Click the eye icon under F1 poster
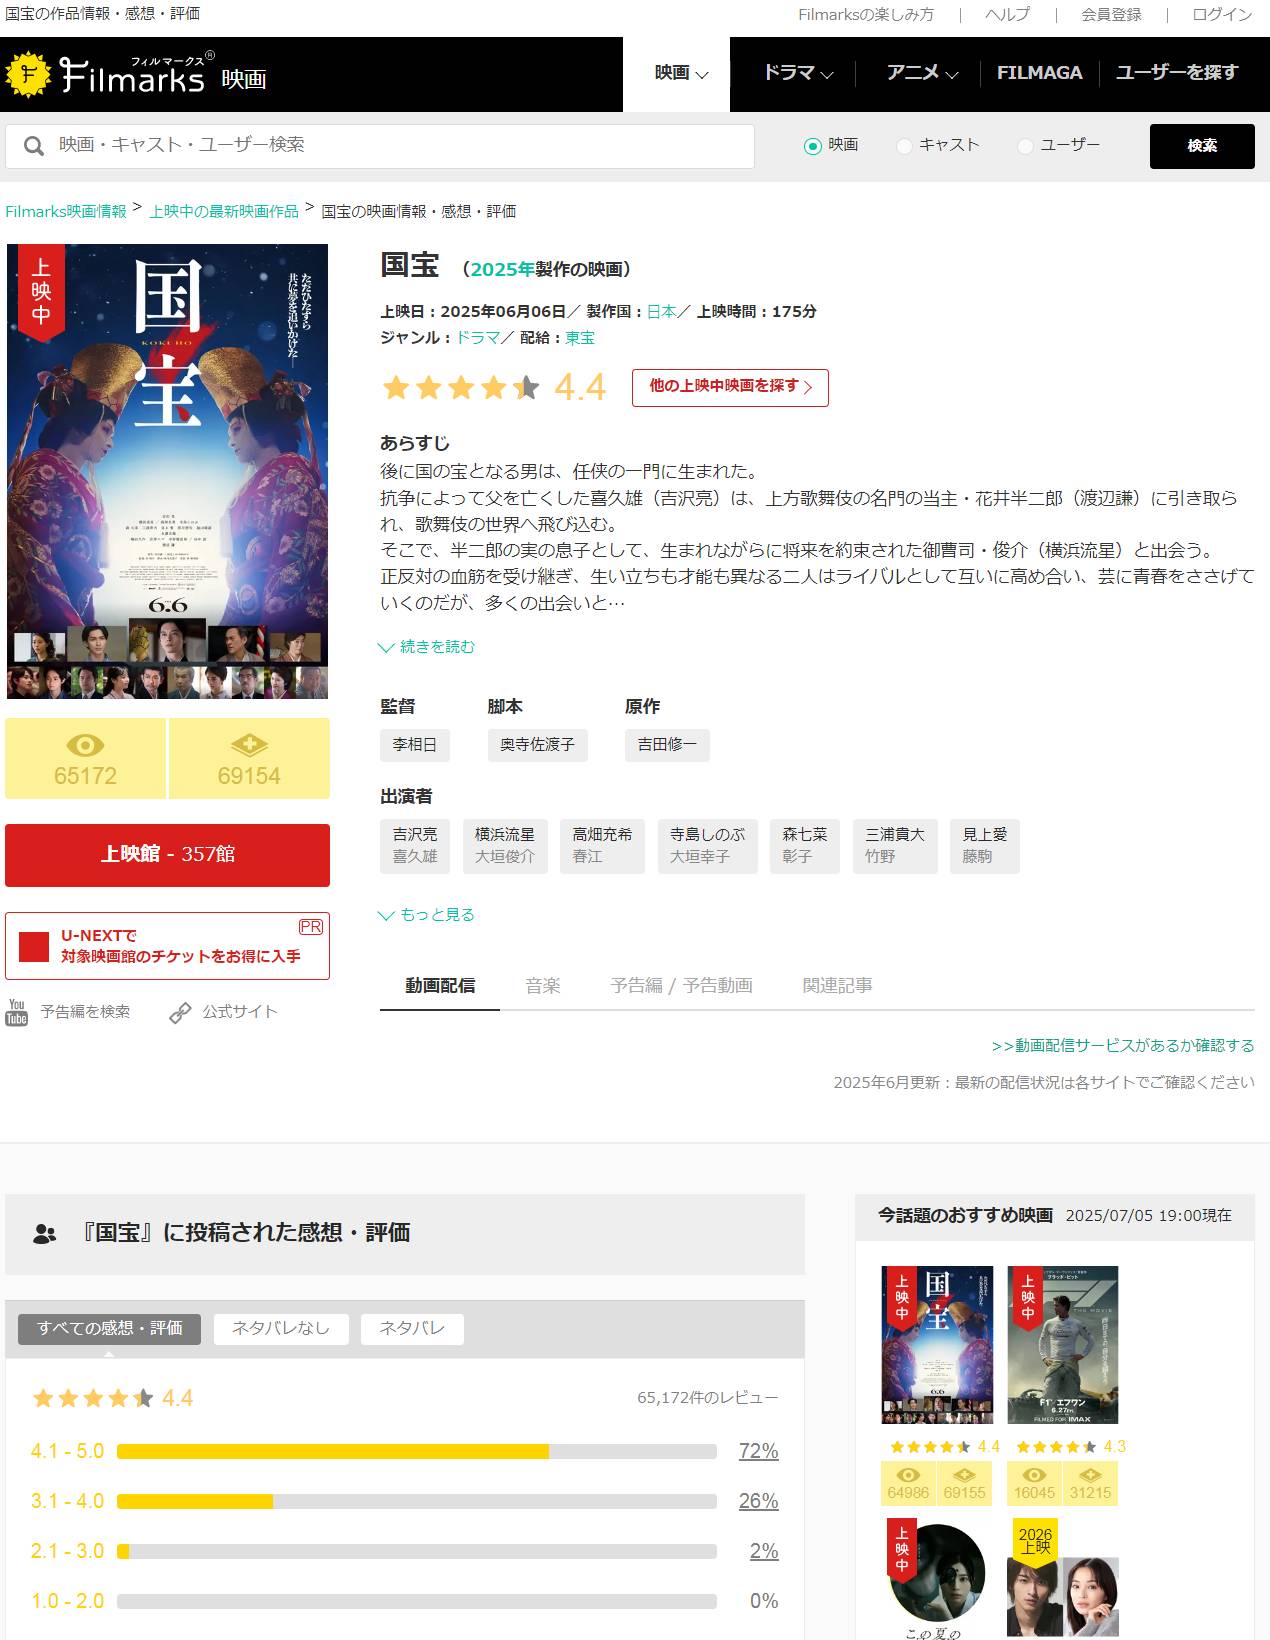The width and height of the screenshot is (1270, 1640). pos(1034,1475)
